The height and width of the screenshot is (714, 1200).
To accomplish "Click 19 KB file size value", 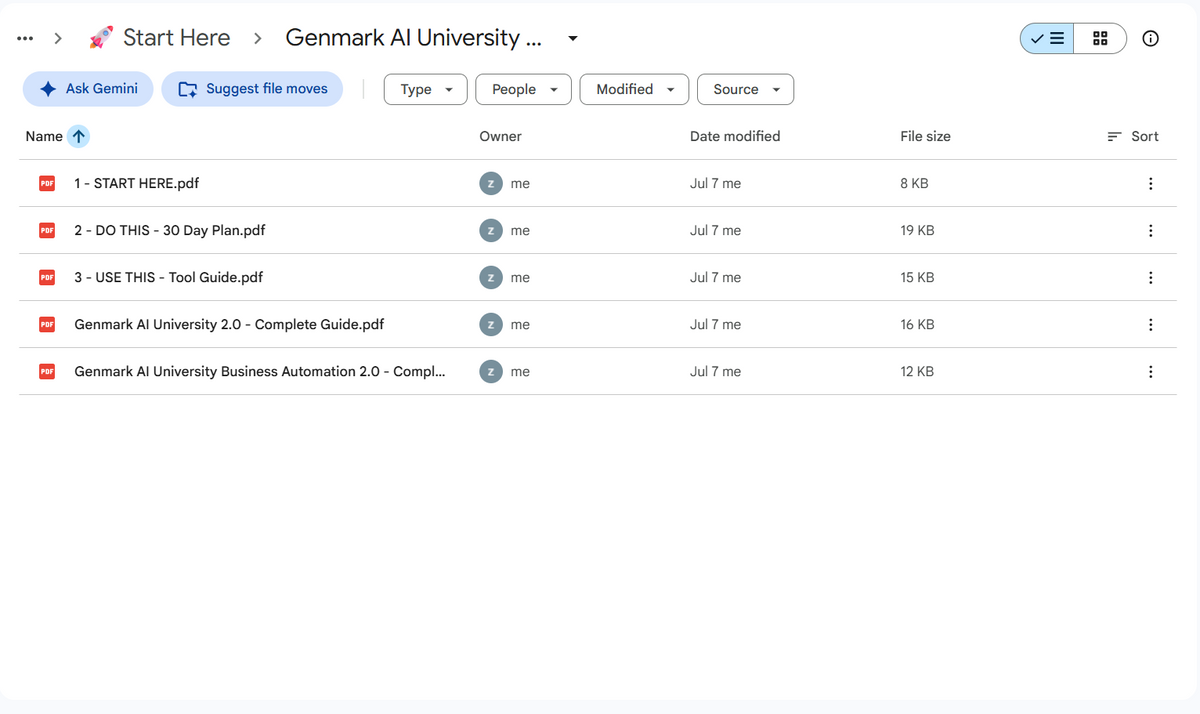I will (x=917, y=231).
